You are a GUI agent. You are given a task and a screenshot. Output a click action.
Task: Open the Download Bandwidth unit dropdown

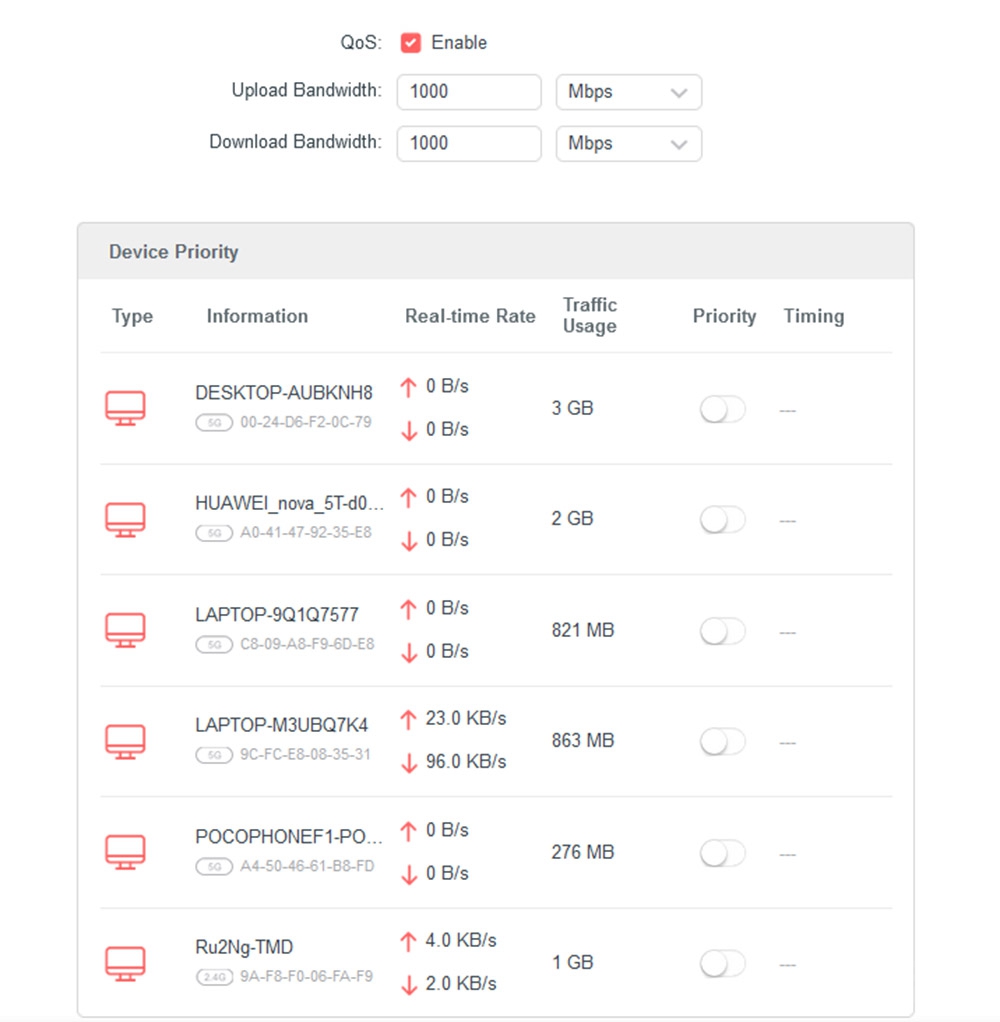(x=628, y=143)
